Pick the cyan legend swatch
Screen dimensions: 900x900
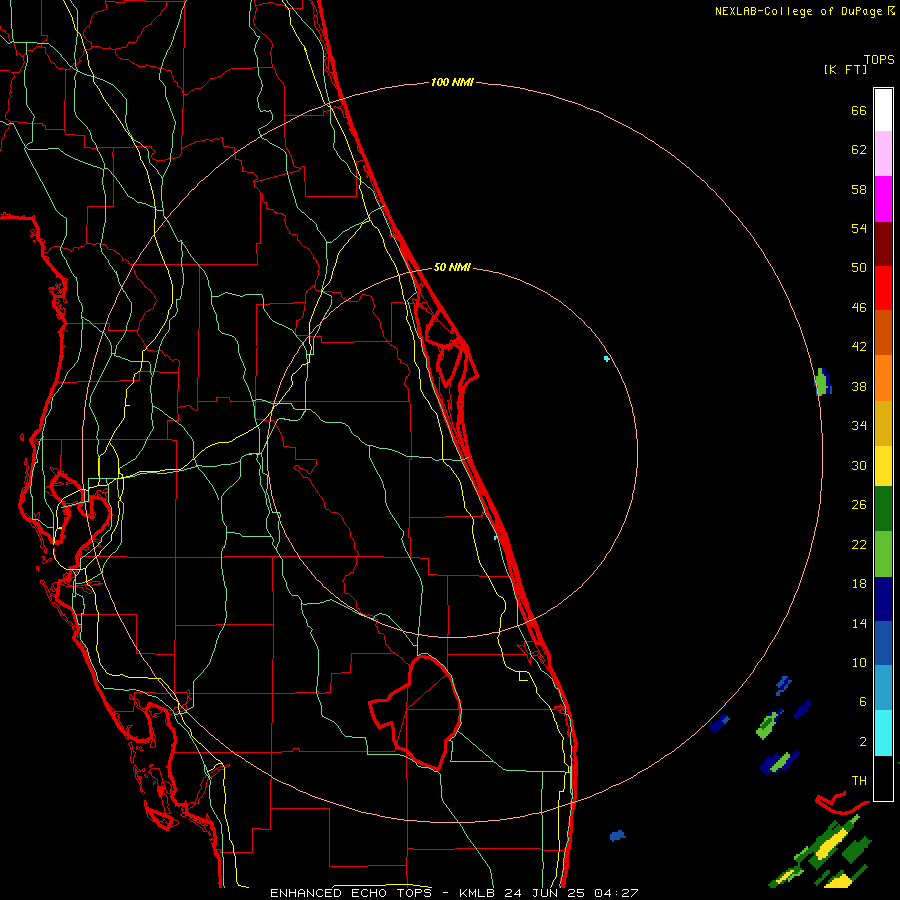click(x=883, y=733)
